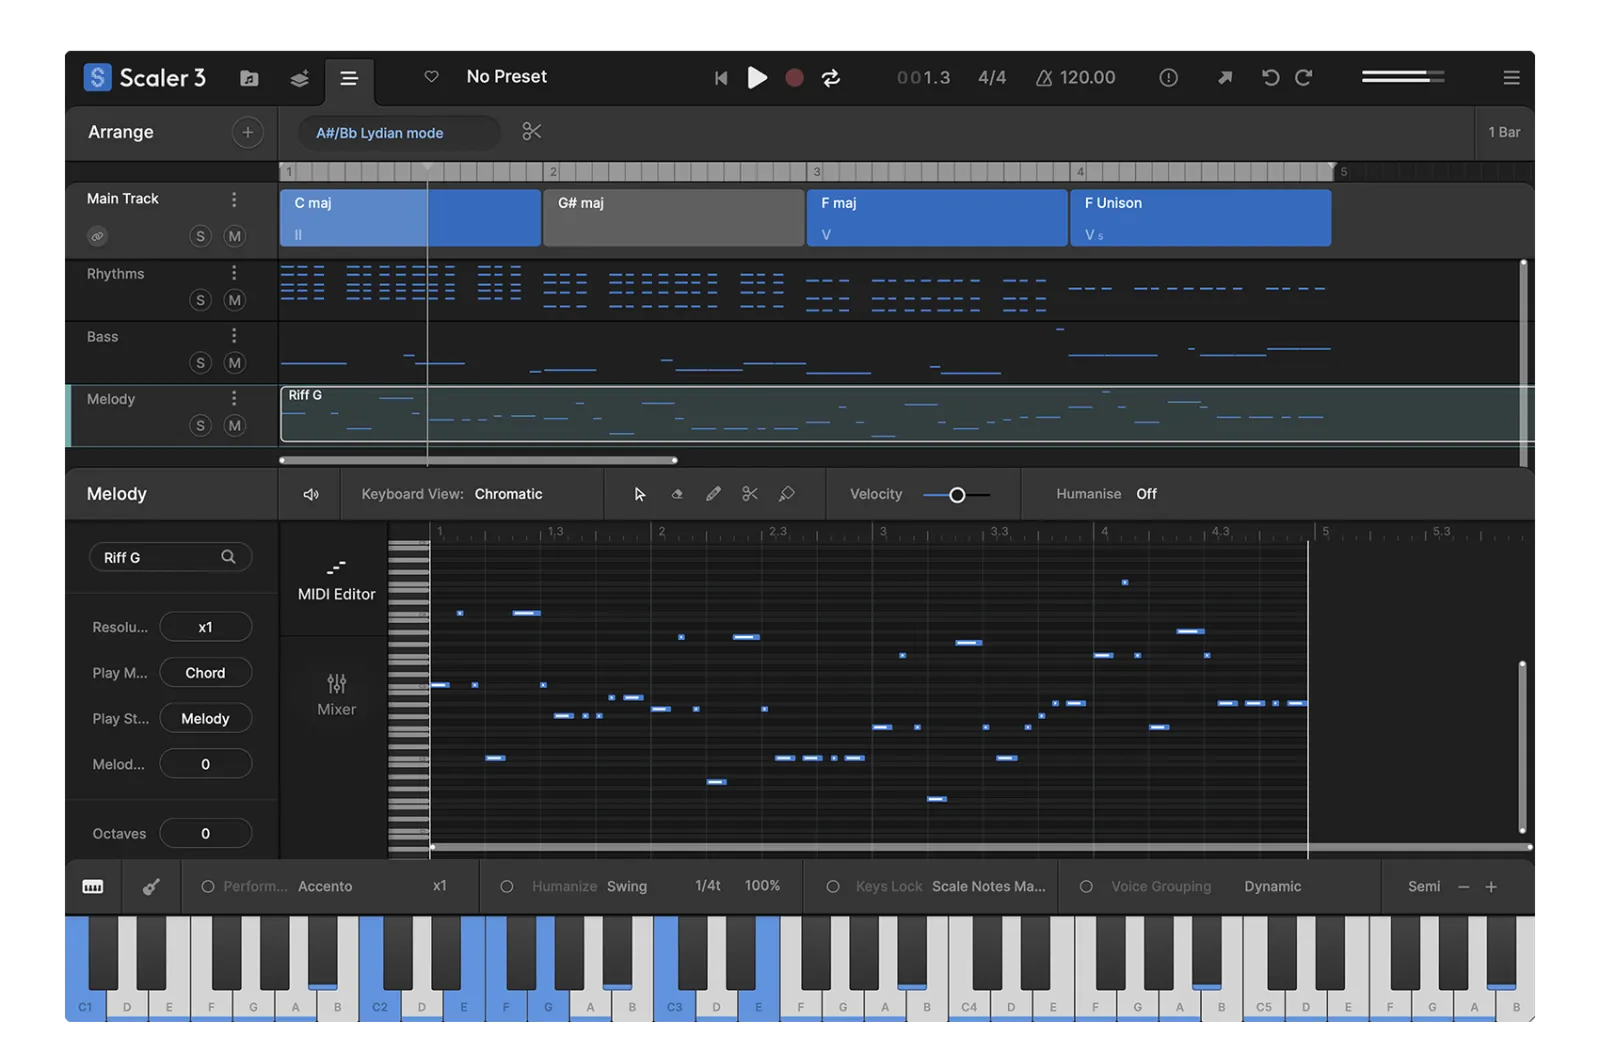1600x1054 pixels.
Task: Click the Main Track link icon
Action: pos(97,236)
